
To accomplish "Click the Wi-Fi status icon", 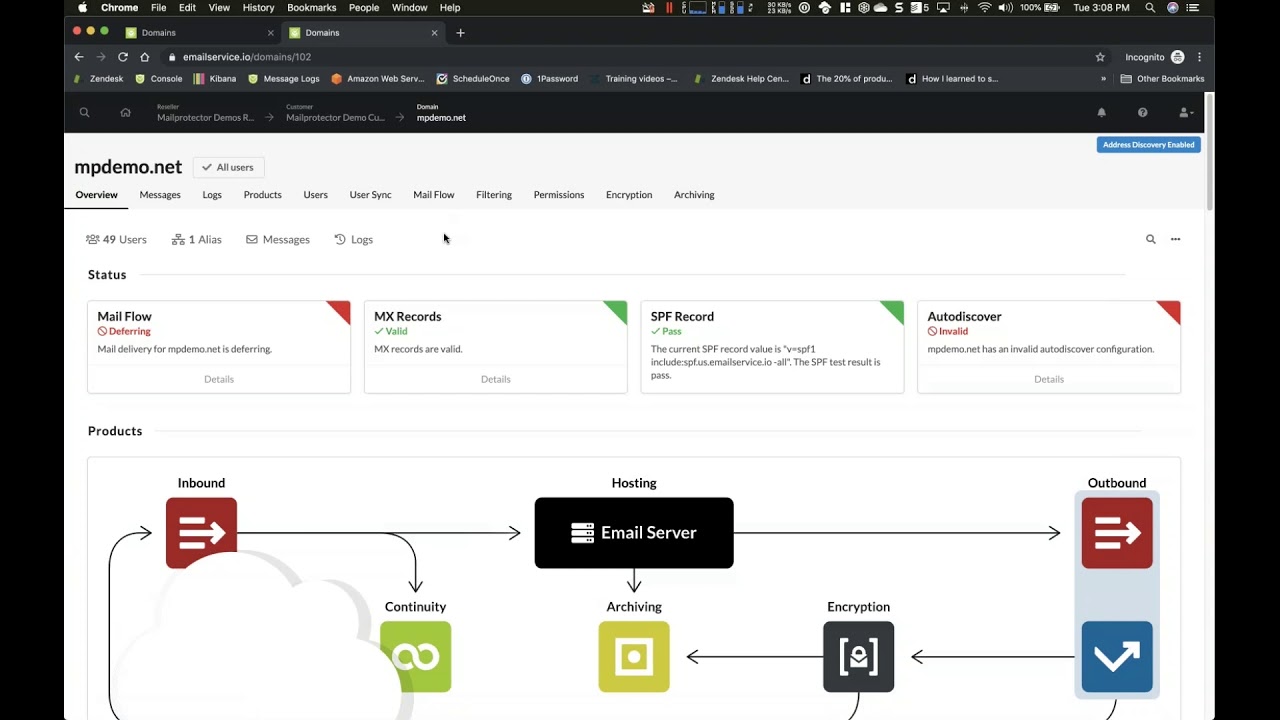I will (x=984, y=8).
